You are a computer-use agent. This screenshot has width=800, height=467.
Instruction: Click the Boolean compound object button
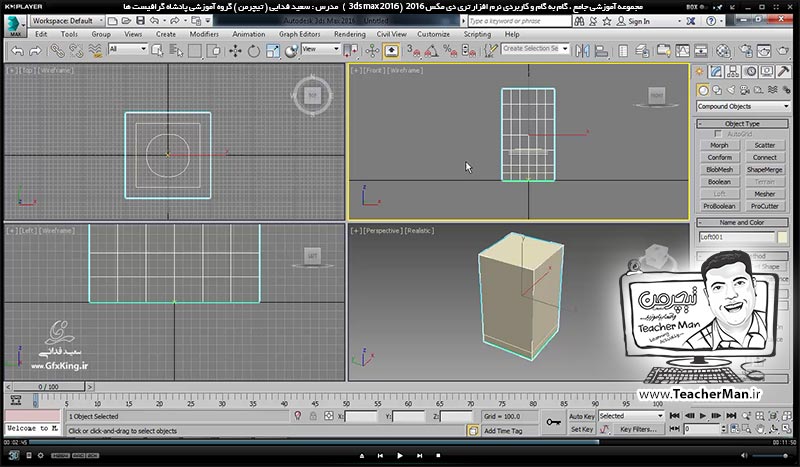click(x=719, y=182)
